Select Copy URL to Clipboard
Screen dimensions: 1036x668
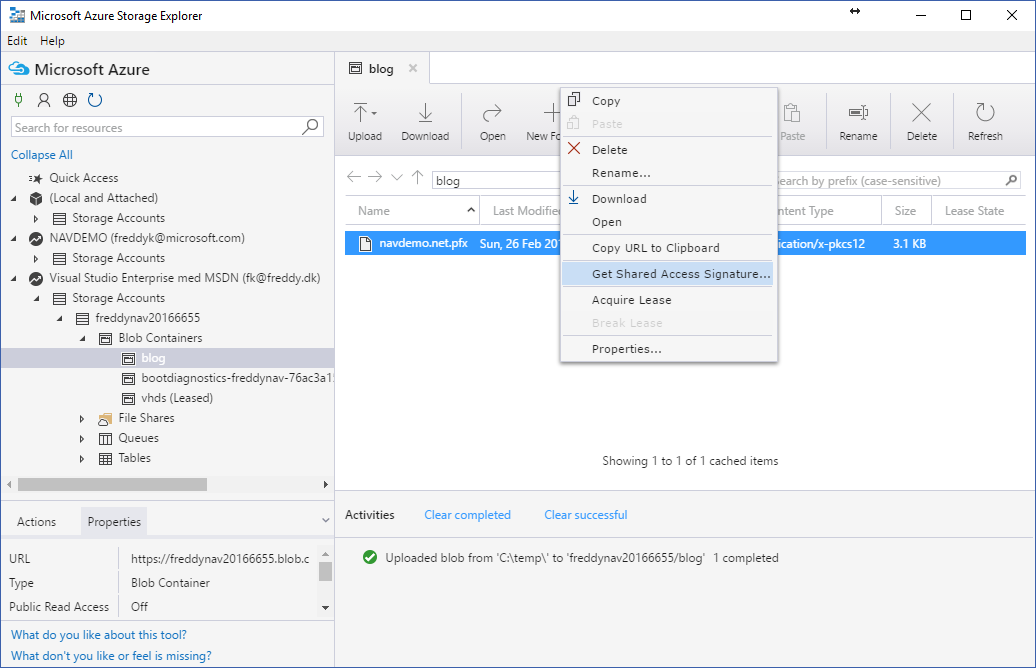tap(655, 248)
